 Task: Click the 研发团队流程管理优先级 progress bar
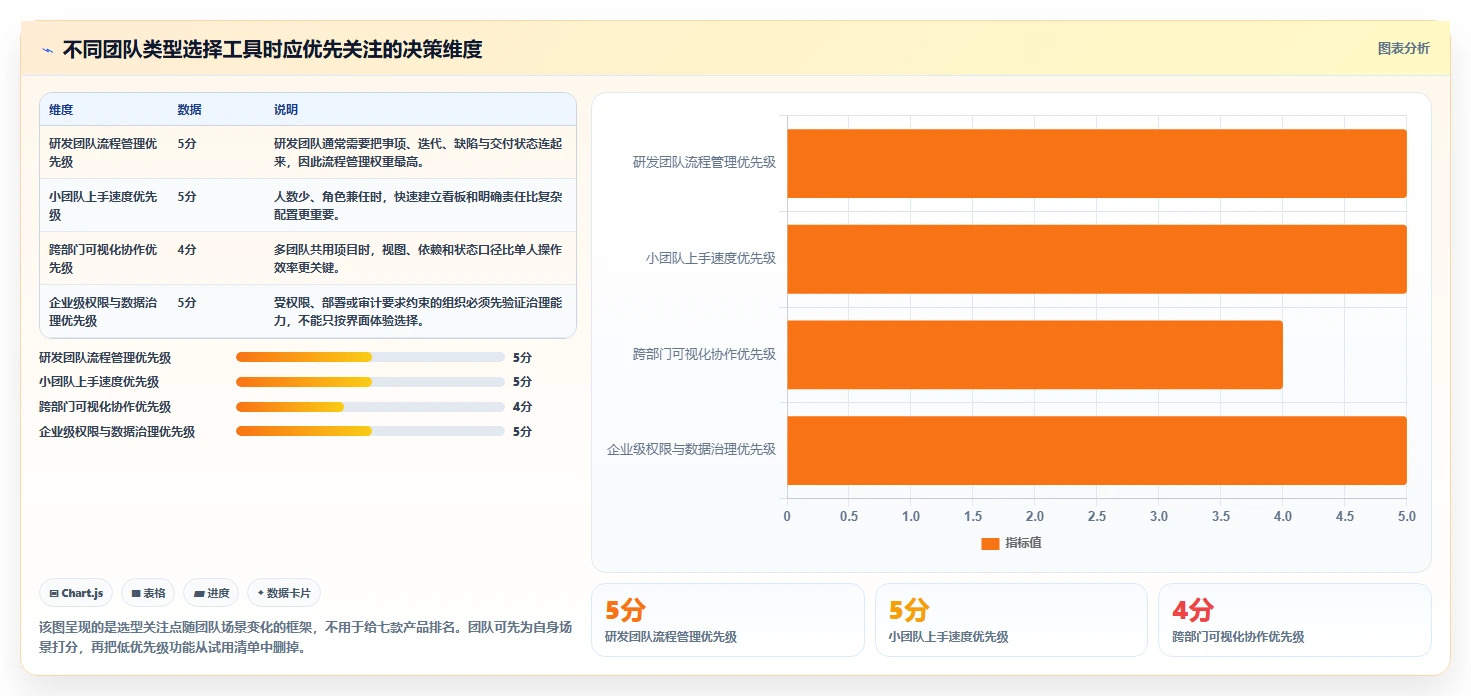tap(370, 357)
